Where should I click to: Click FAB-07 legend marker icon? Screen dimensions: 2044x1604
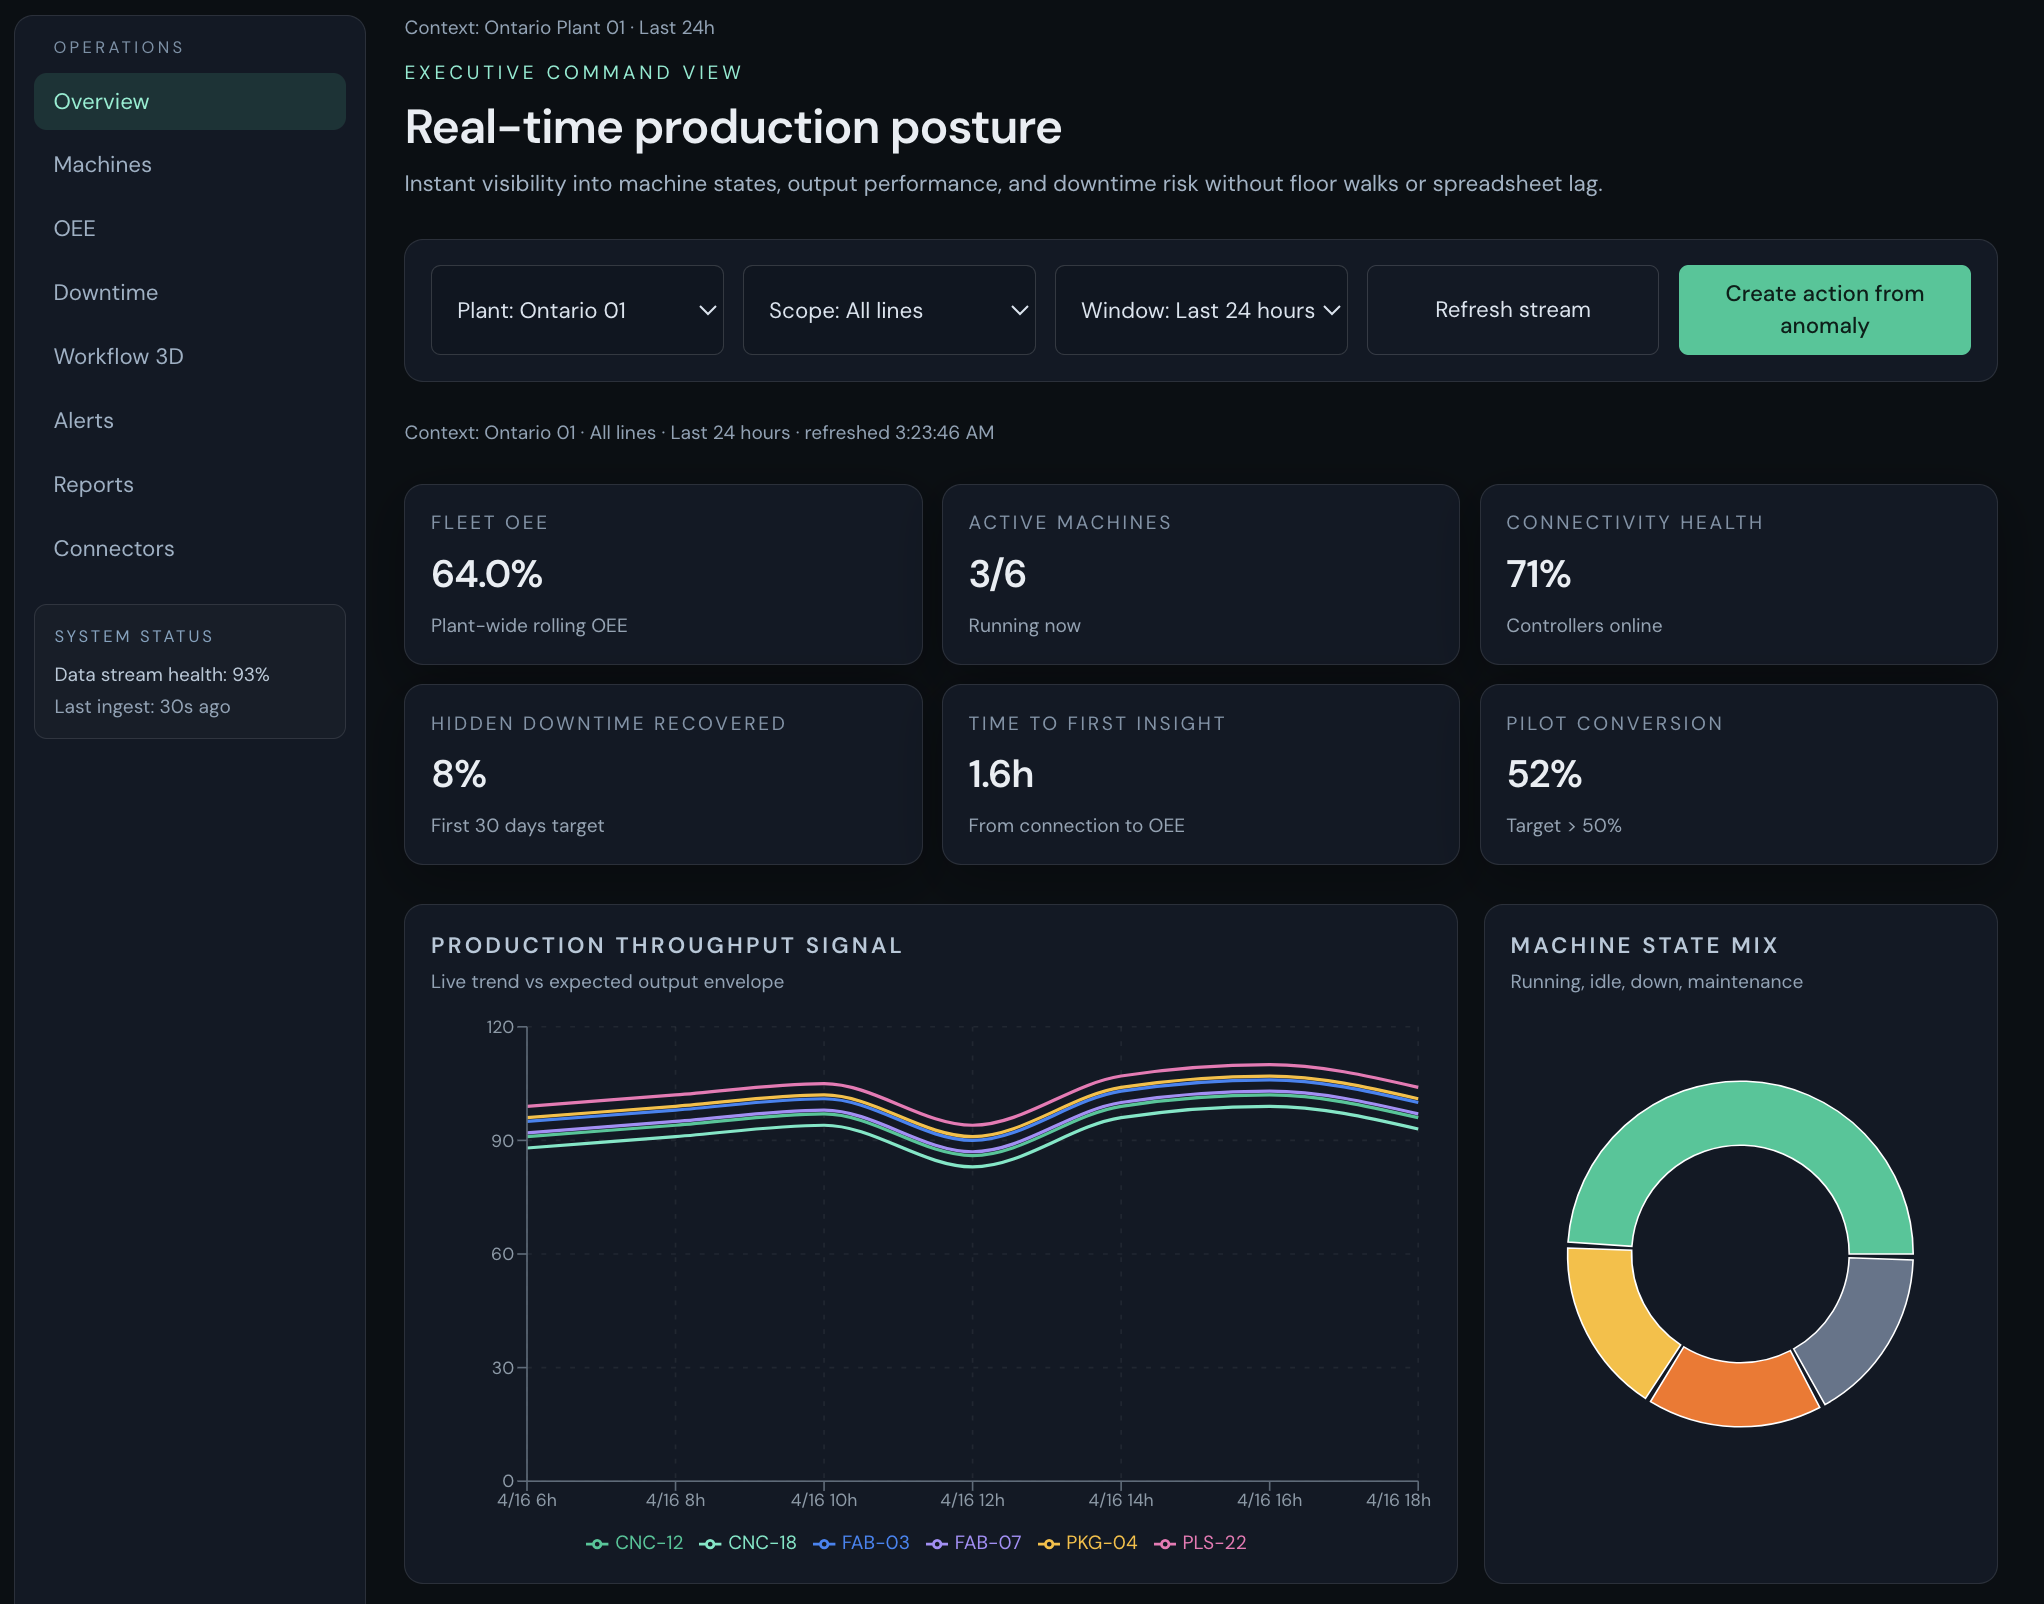point(937,1544)
